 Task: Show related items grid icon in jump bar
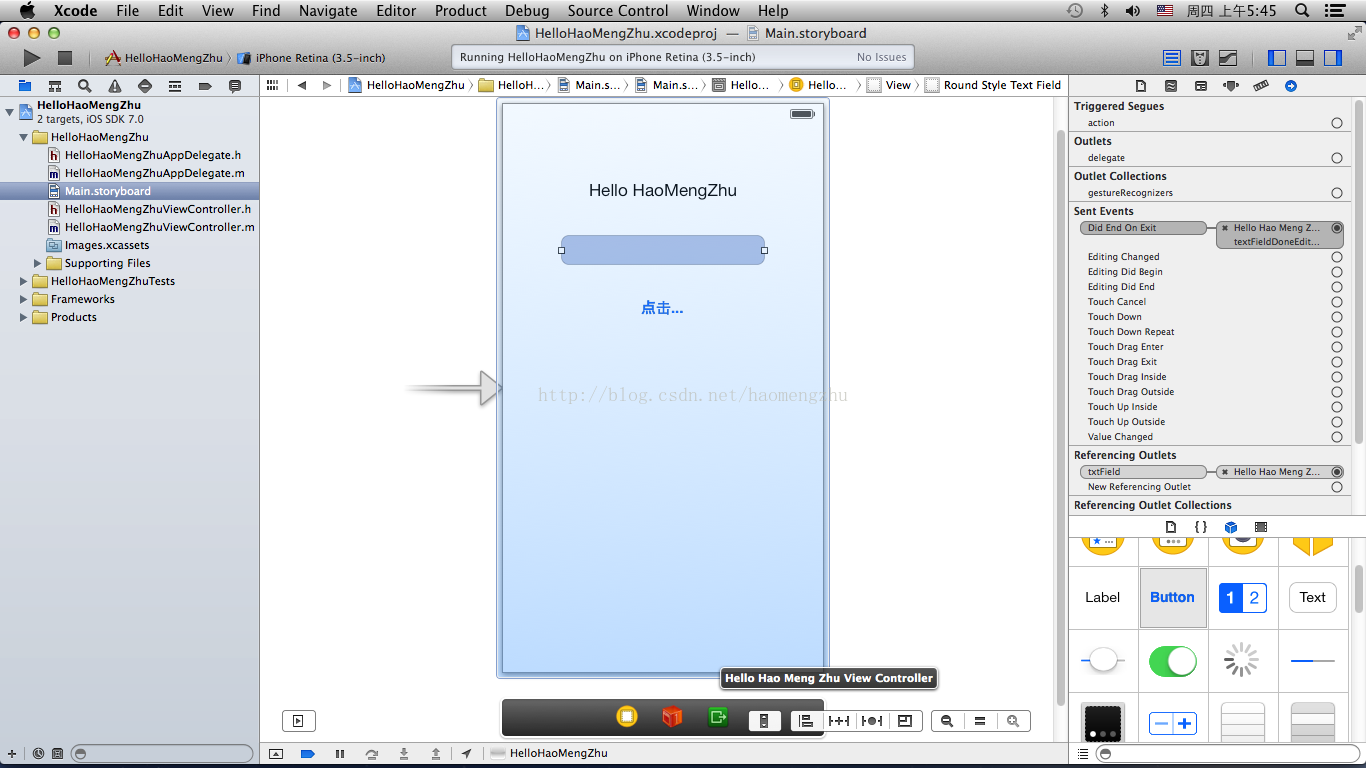[x=272, y=85]
